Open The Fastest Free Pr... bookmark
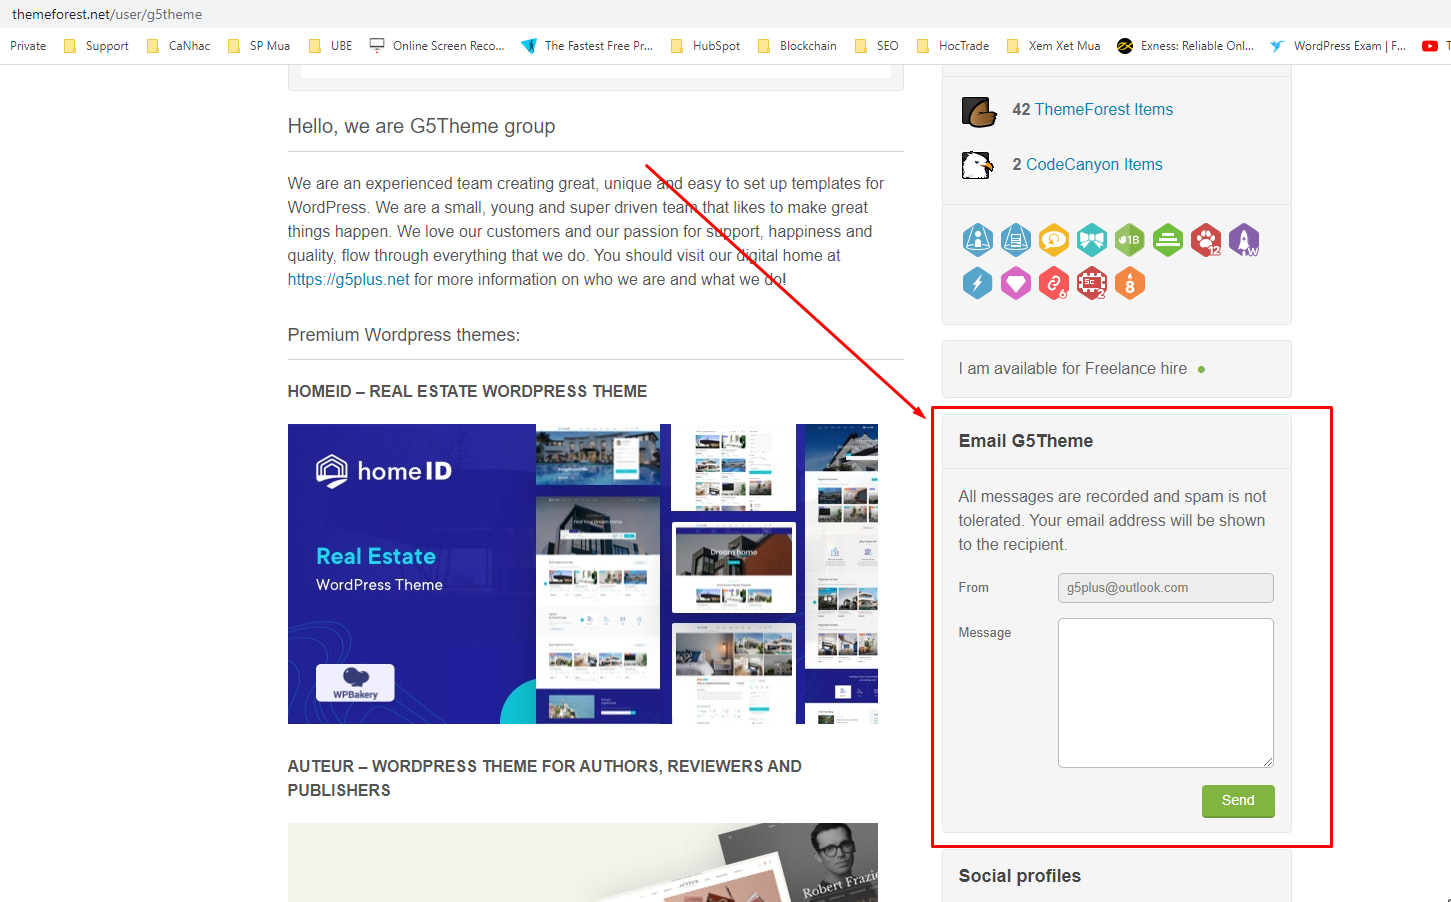Screen dimensions: 1451x902 point(587,46)
